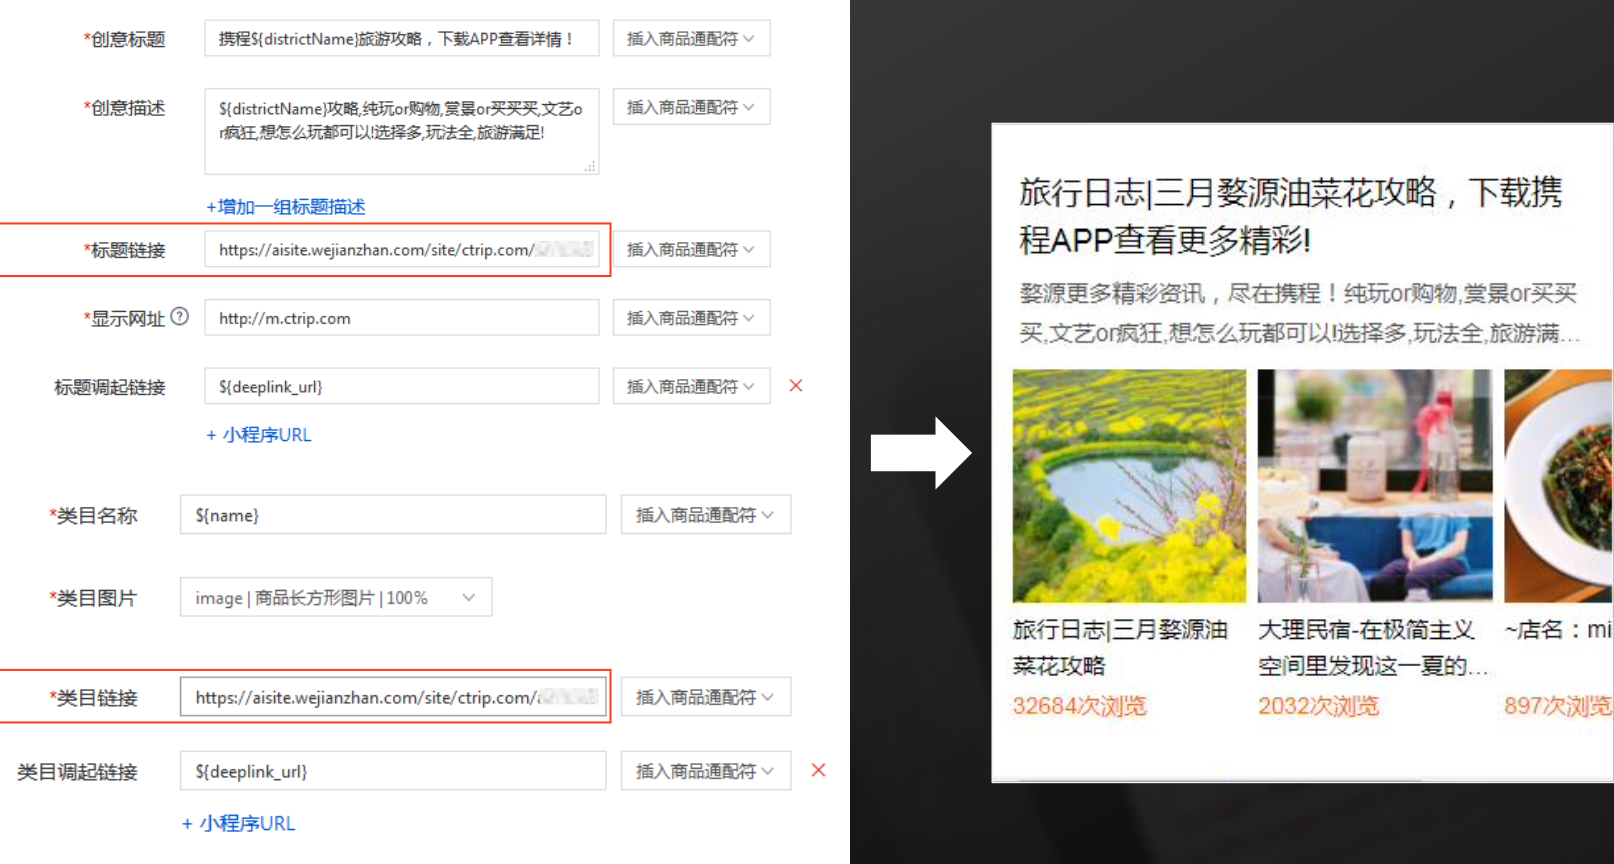Open 插入商品通配符 dropdown for 创意标题
This screenshot has height=864, width=1614.
tap(690, 39)
